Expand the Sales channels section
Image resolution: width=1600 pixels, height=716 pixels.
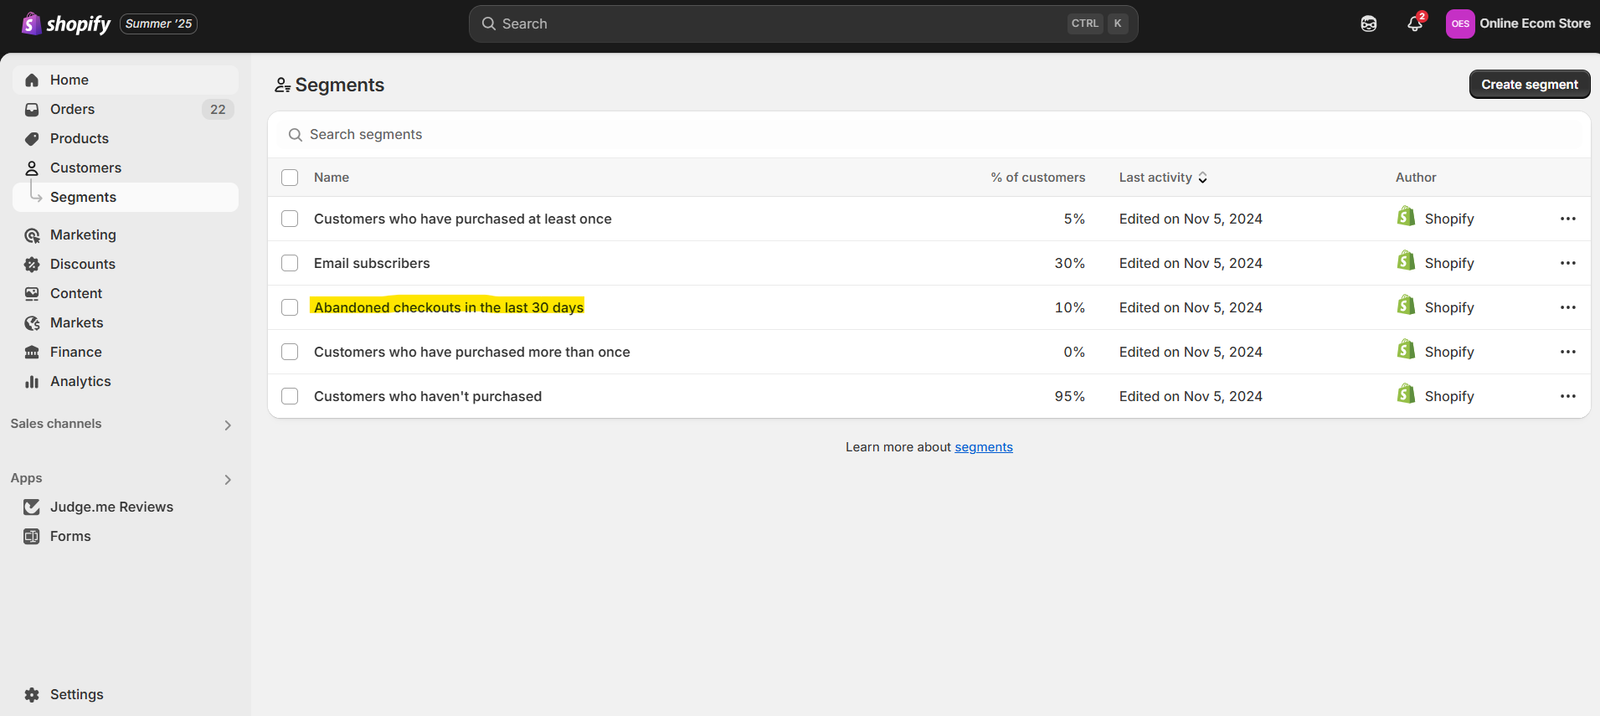(228, 425)
